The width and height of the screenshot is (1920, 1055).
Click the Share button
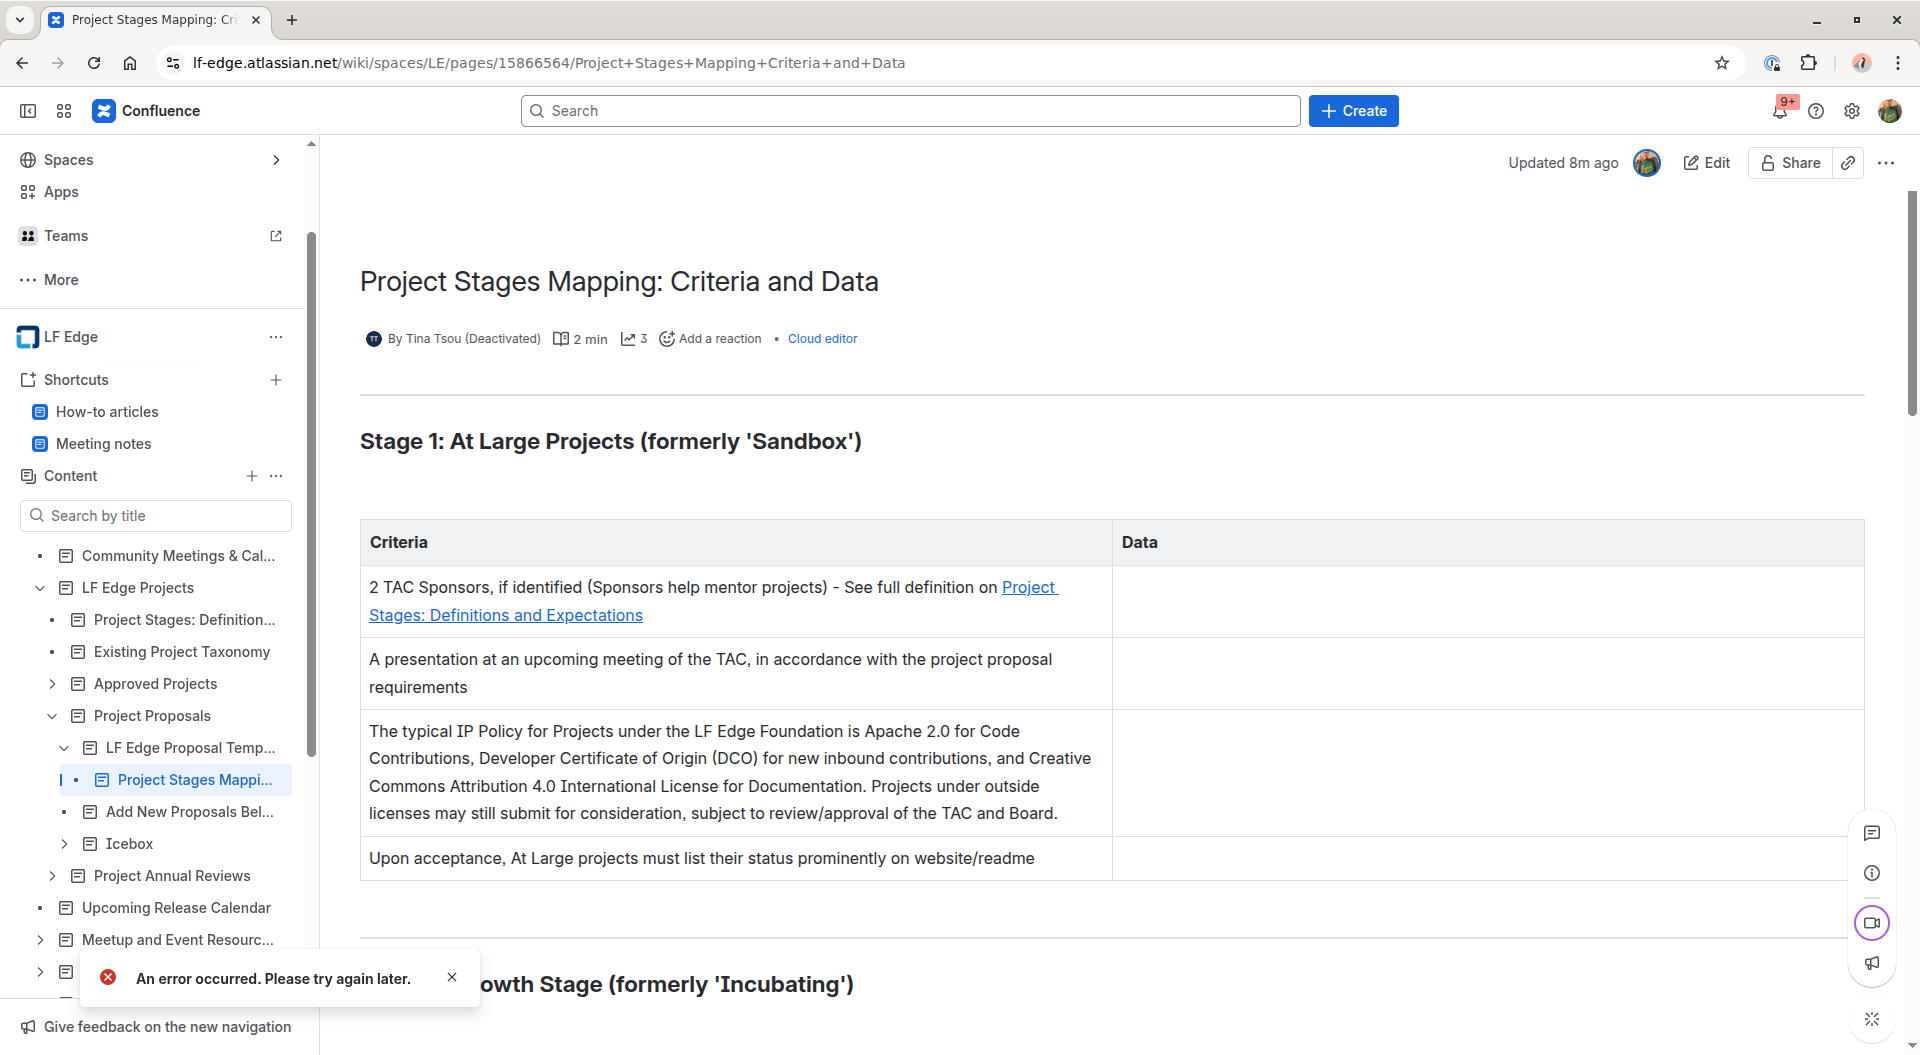click(1790, 163)
